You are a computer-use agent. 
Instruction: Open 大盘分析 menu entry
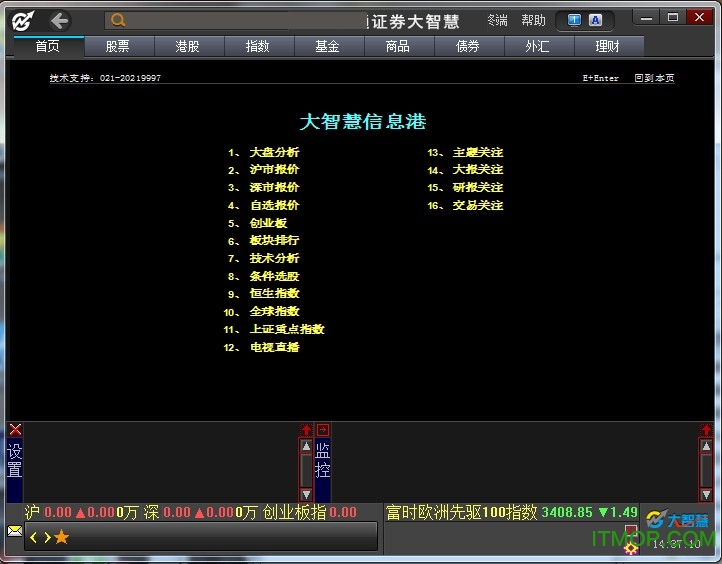(274, 152)
